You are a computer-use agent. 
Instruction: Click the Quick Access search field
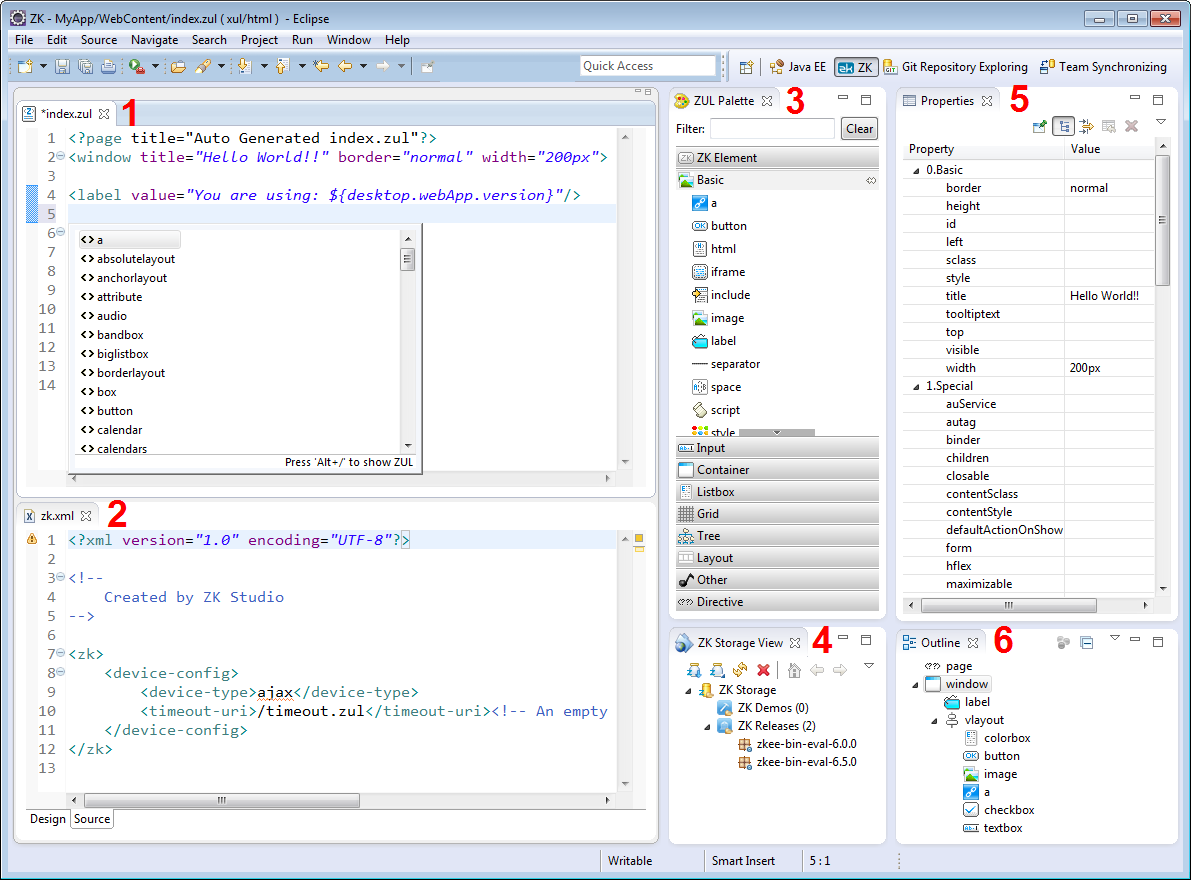click(x=649, y=66)
